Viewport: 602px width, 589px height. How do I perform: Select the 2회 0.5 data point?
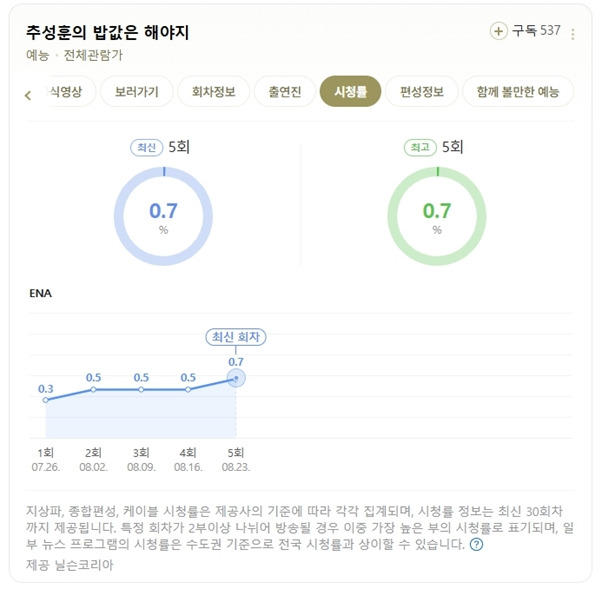(x=93, y=389)
